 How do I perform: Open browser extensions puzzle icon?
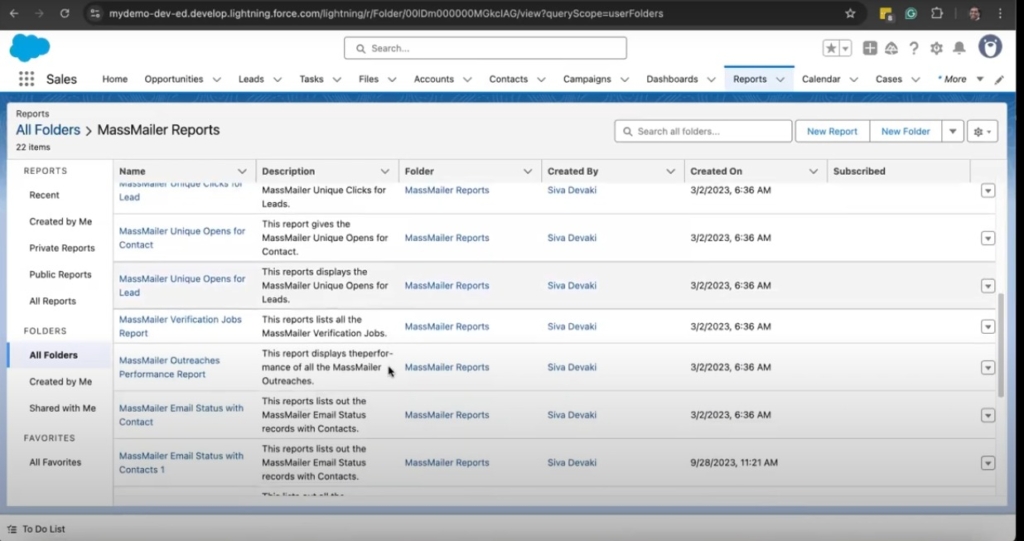click(x=936, y=13)
